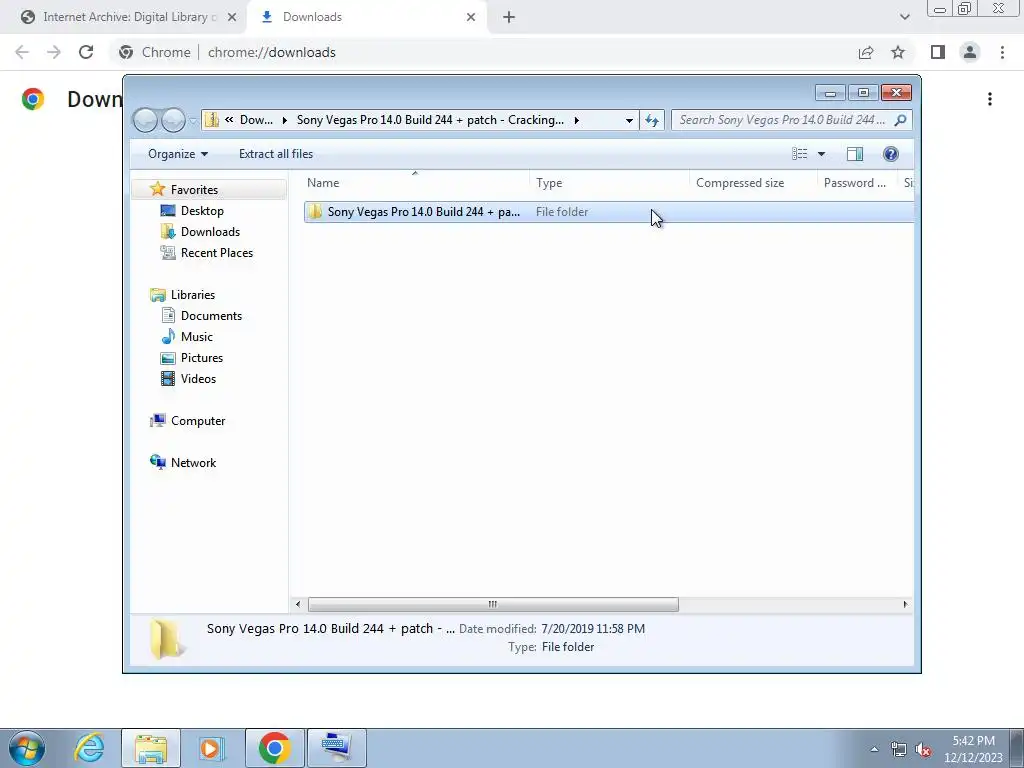Open recent locations dropdown beside nav arrows
Viewport: 1024px width, 768px height.
point(193,121)
